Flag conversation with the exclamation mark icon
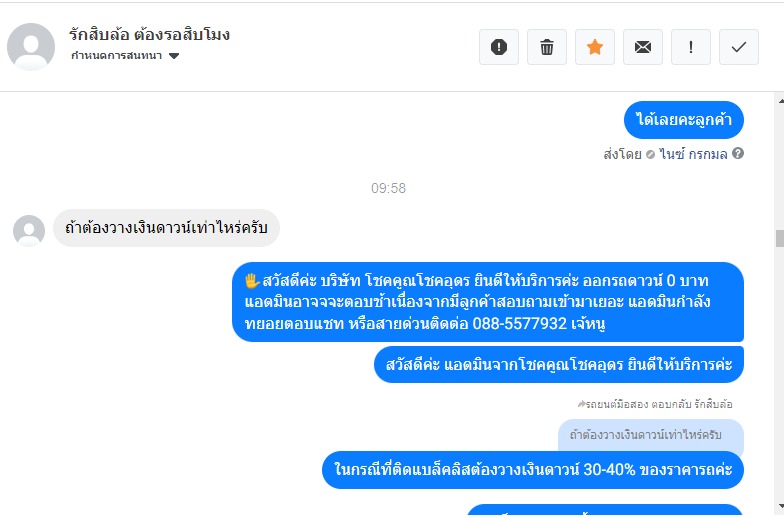784x518 pixels. (690, 47)
